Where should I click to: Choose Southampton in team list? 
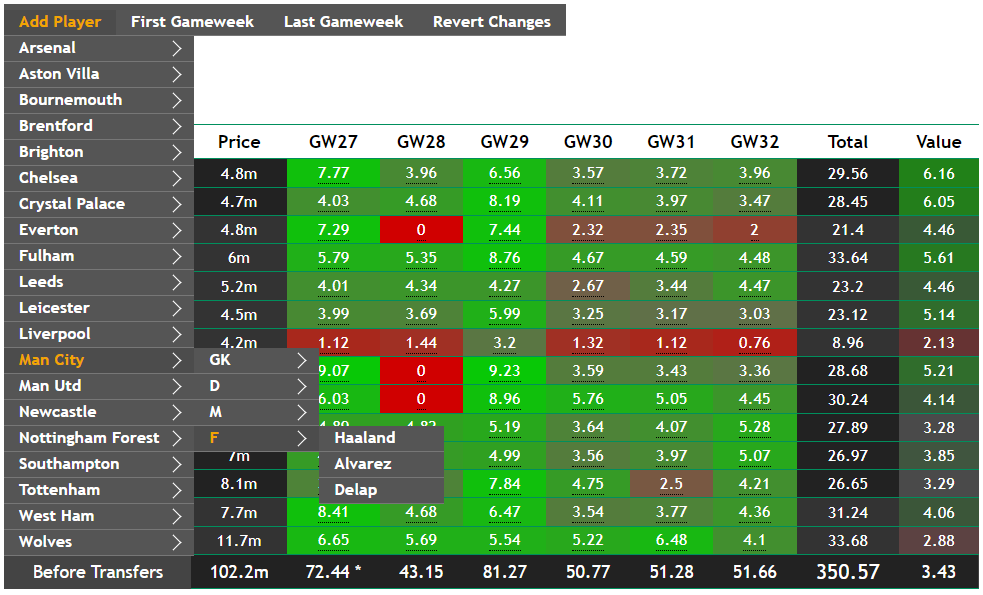(x=99, y=465)
